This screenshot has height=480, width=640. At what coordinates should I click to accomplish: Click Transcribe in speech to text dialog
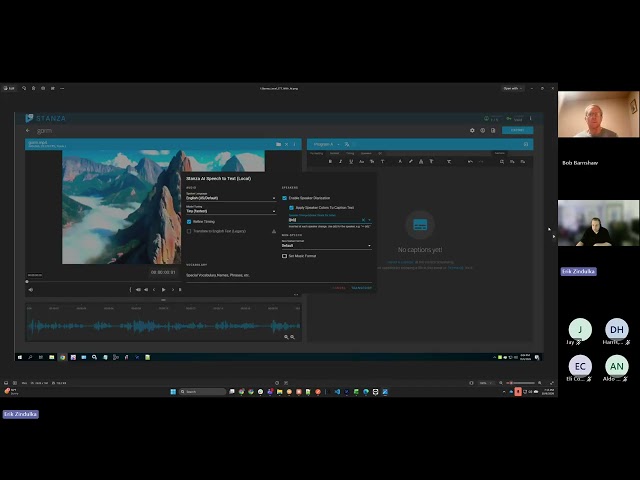pos(362,288)
